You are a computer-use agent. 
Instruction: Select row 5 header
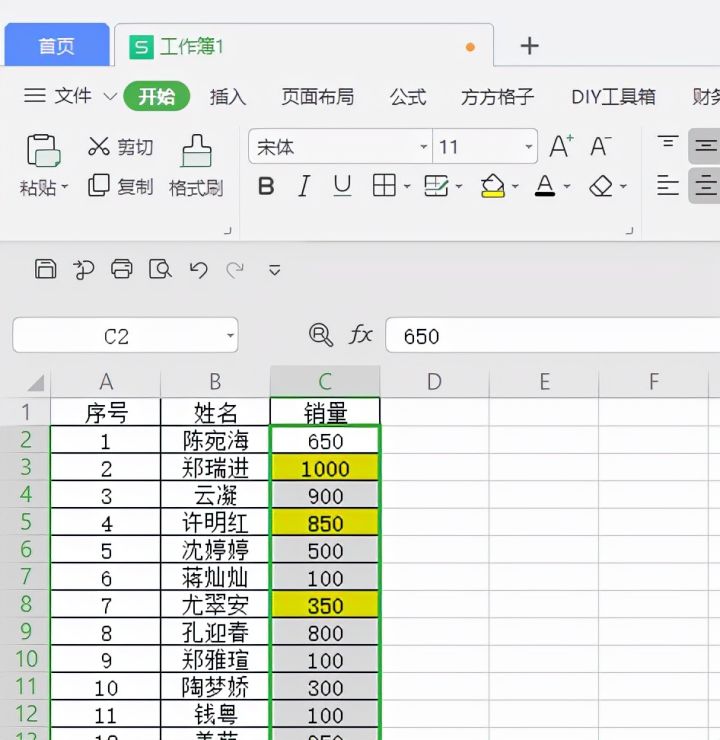(25, 521)
